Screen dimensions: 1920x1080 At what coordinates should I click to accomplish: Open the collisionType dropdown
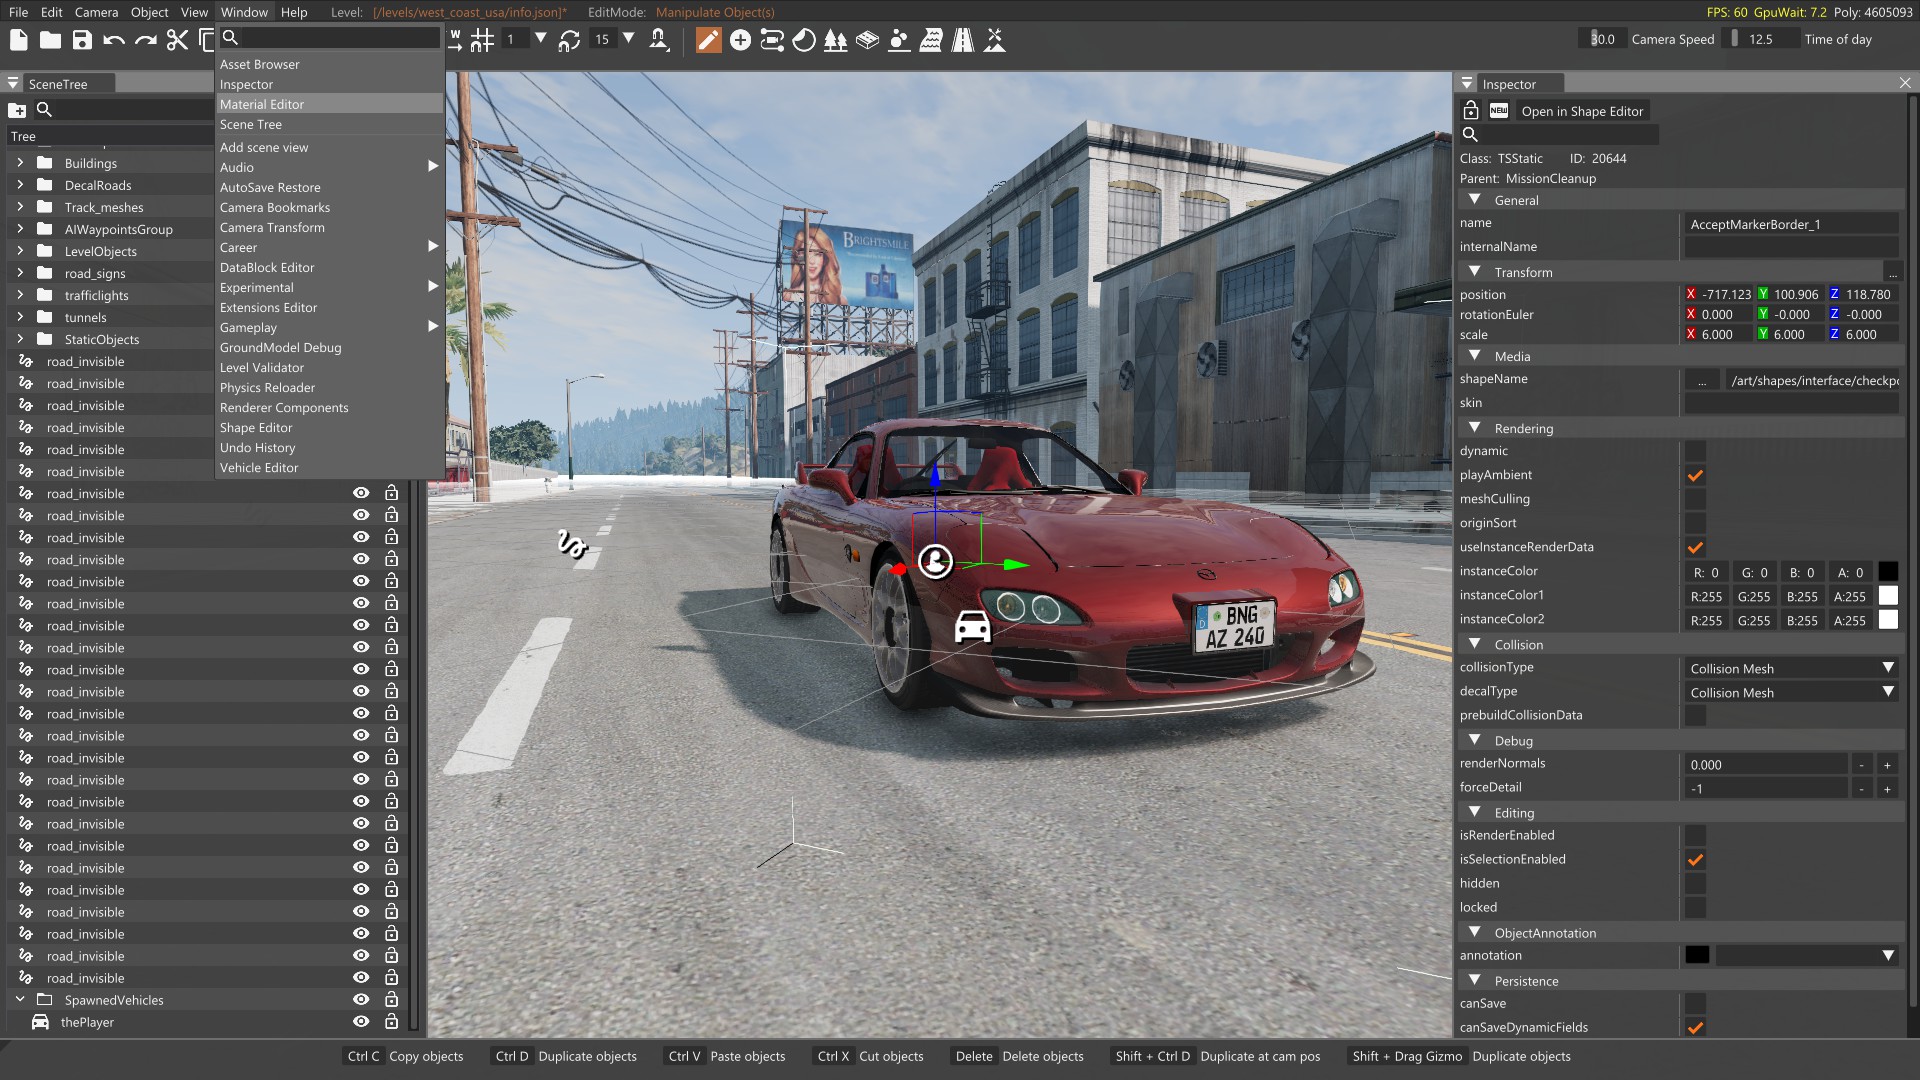click(1789, 668)
